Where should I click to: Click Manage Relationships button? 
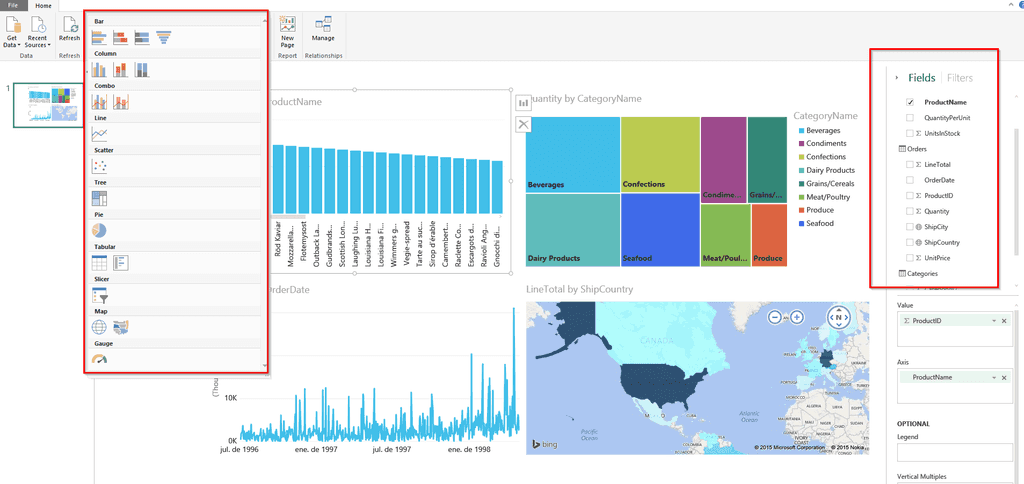click(323, 29)
